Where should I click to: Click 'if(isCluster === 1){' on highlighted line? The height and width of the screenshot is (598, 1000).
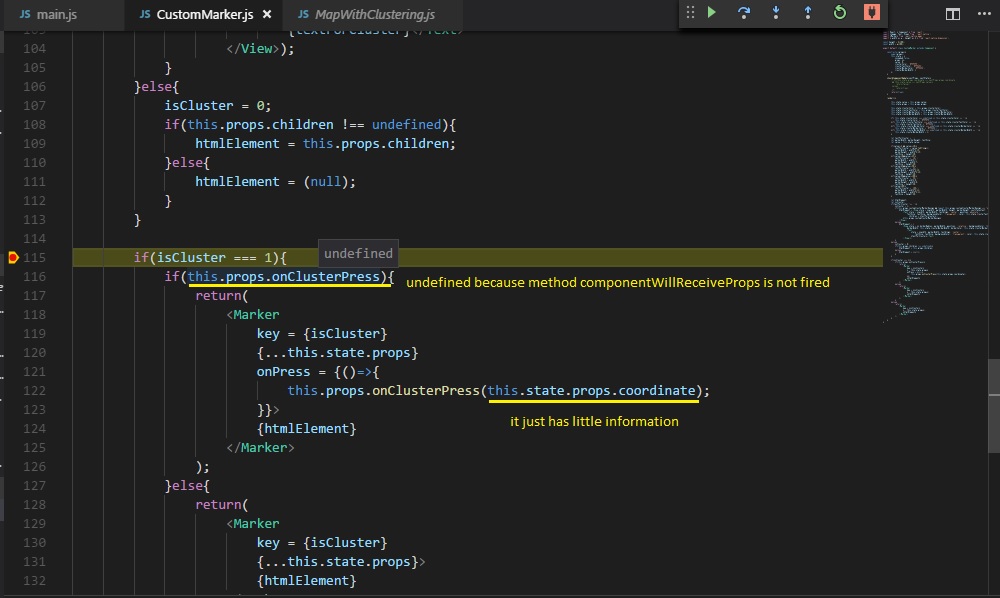(210, 258)
